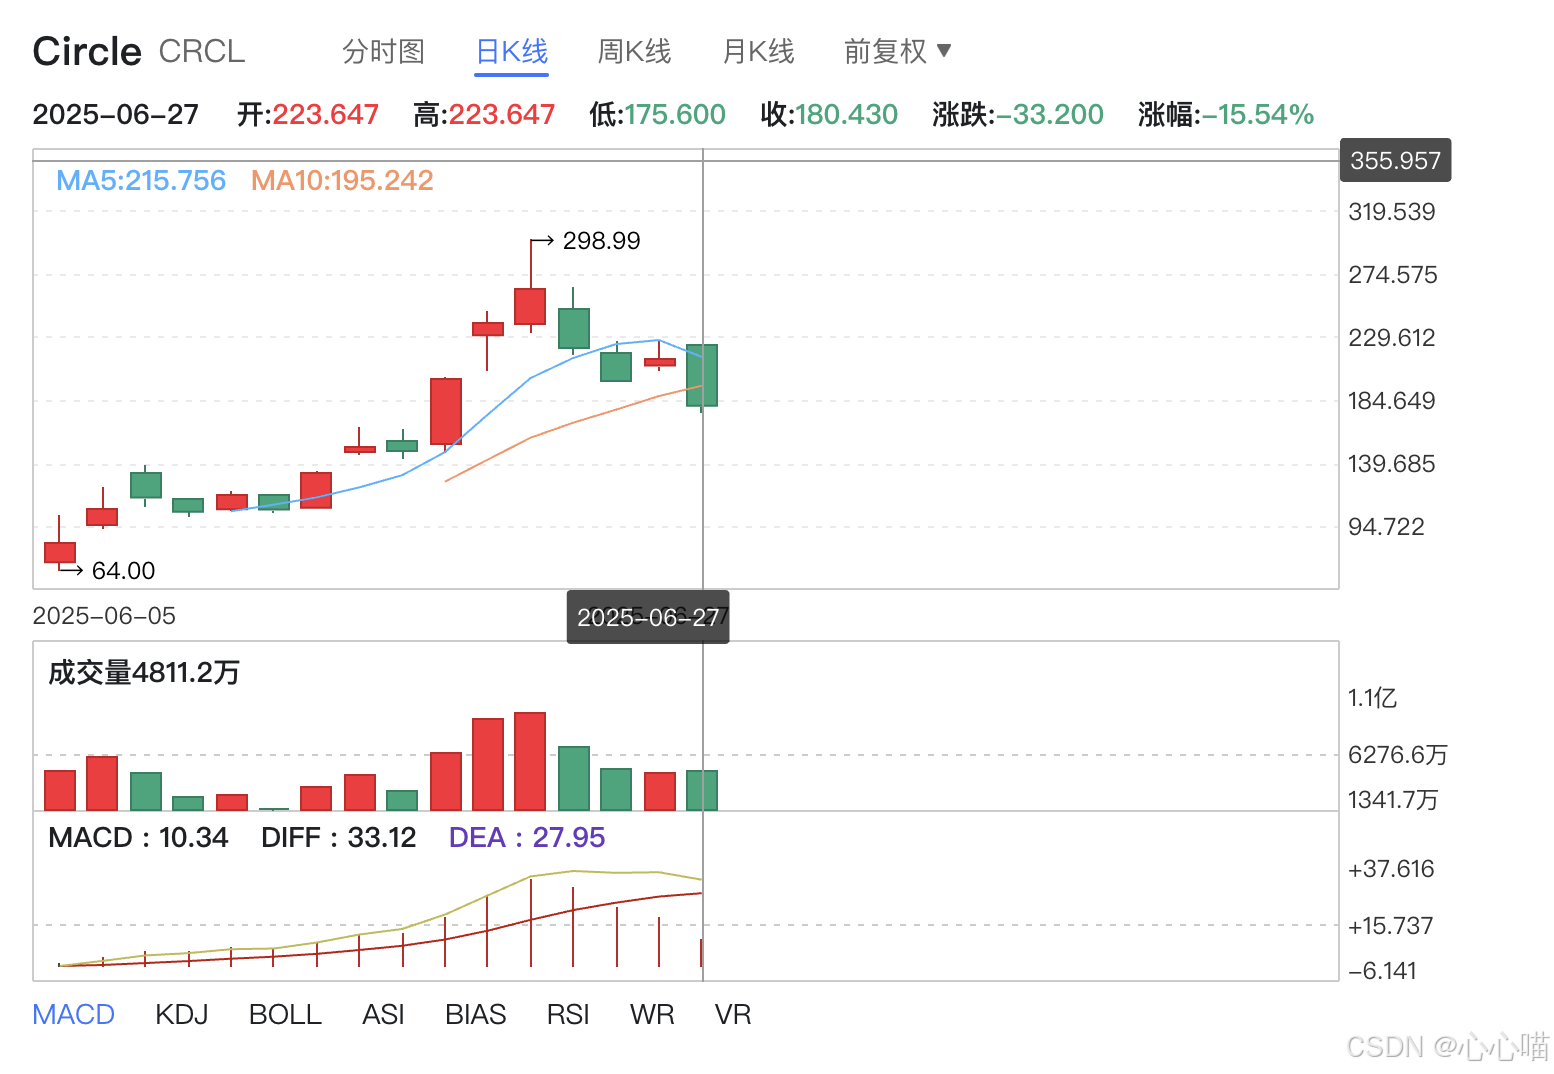
Task: Click the CRCL ticker symbol
Action: [202, 51]
